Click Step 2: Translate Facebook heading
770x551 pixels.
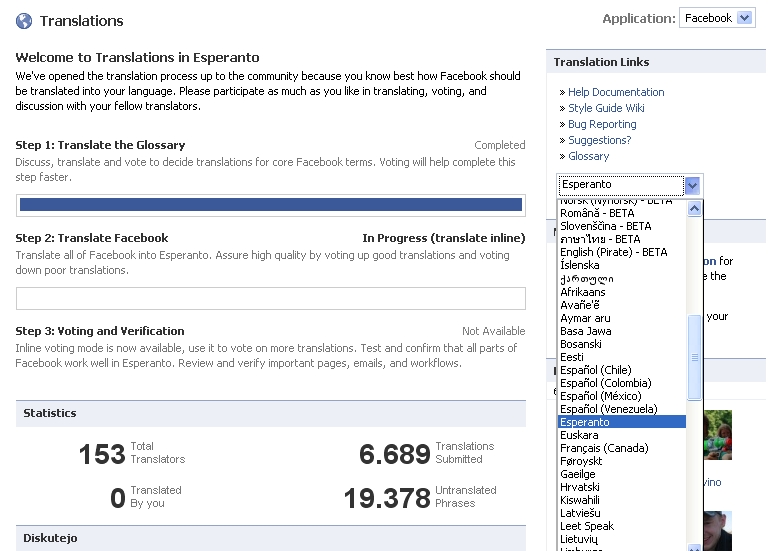coord(92,238)
